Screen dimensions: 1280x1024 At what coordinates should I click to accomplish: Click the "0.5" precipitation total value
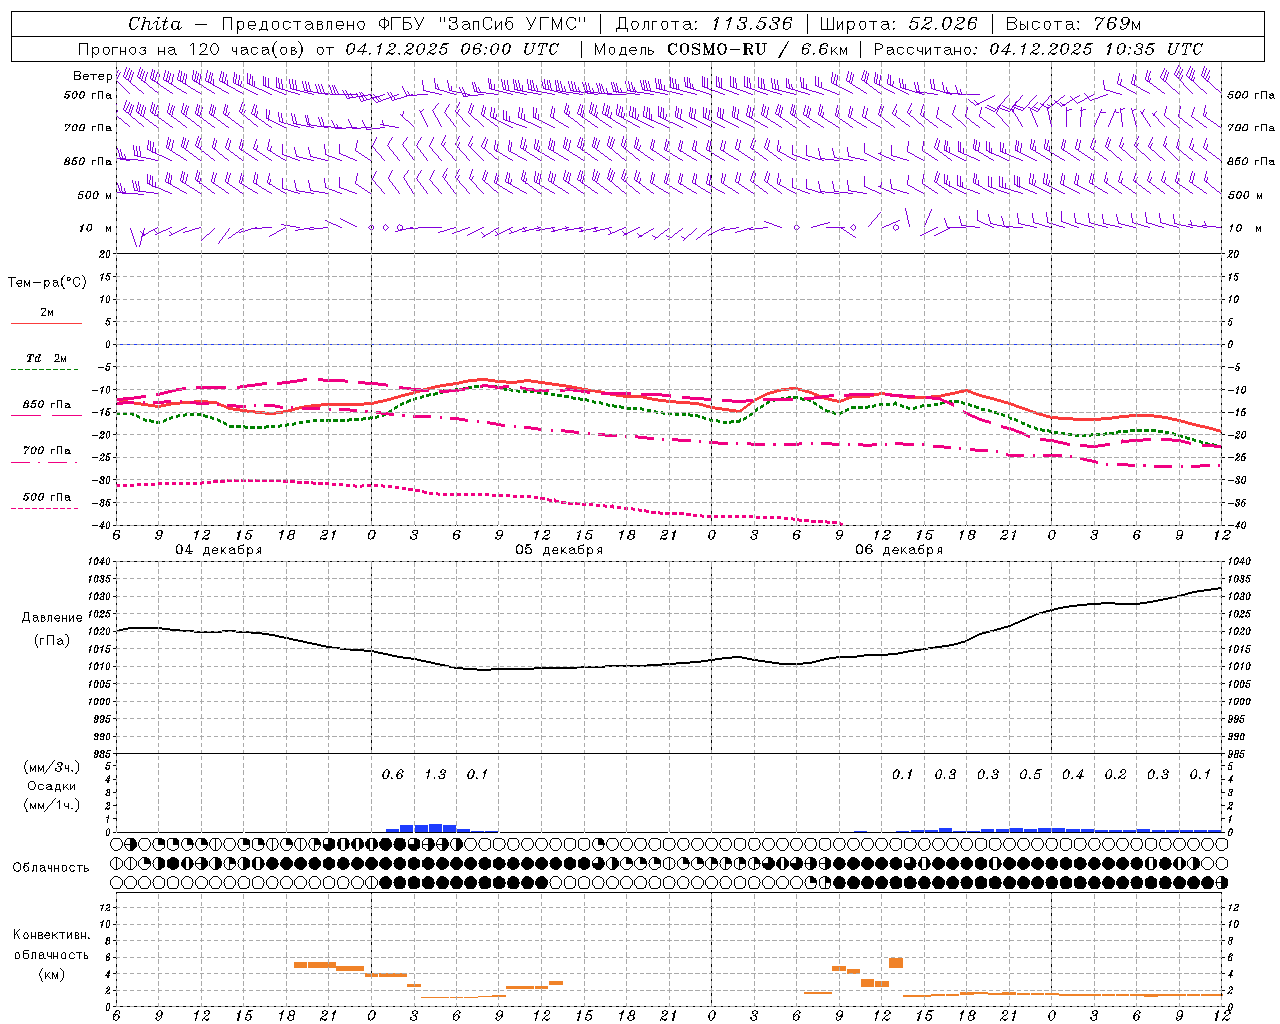pyautogui.click(x=1030, y=775)
